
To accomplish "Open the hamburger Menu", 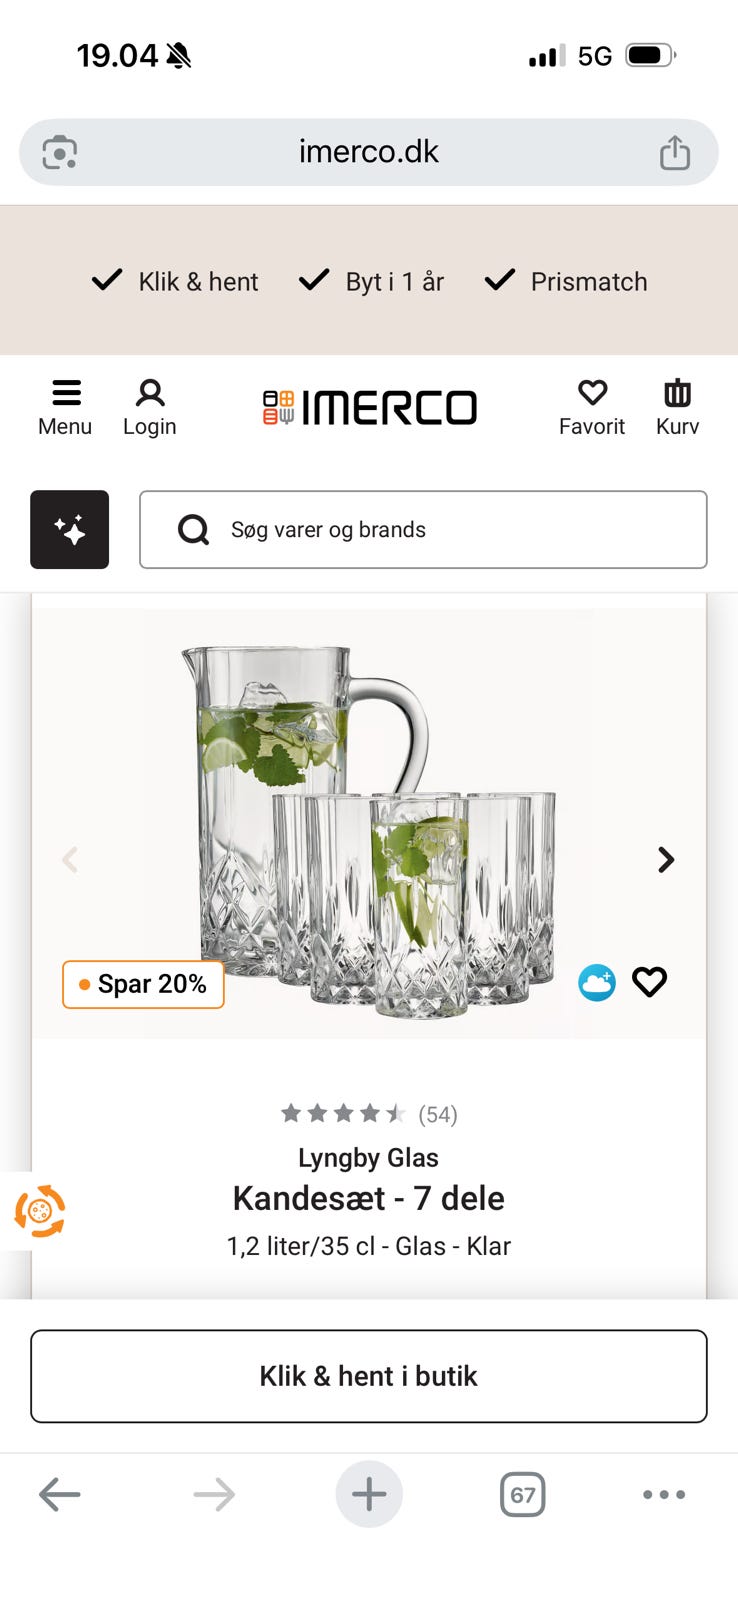I will pyautogui.click(x=65, y=407).
